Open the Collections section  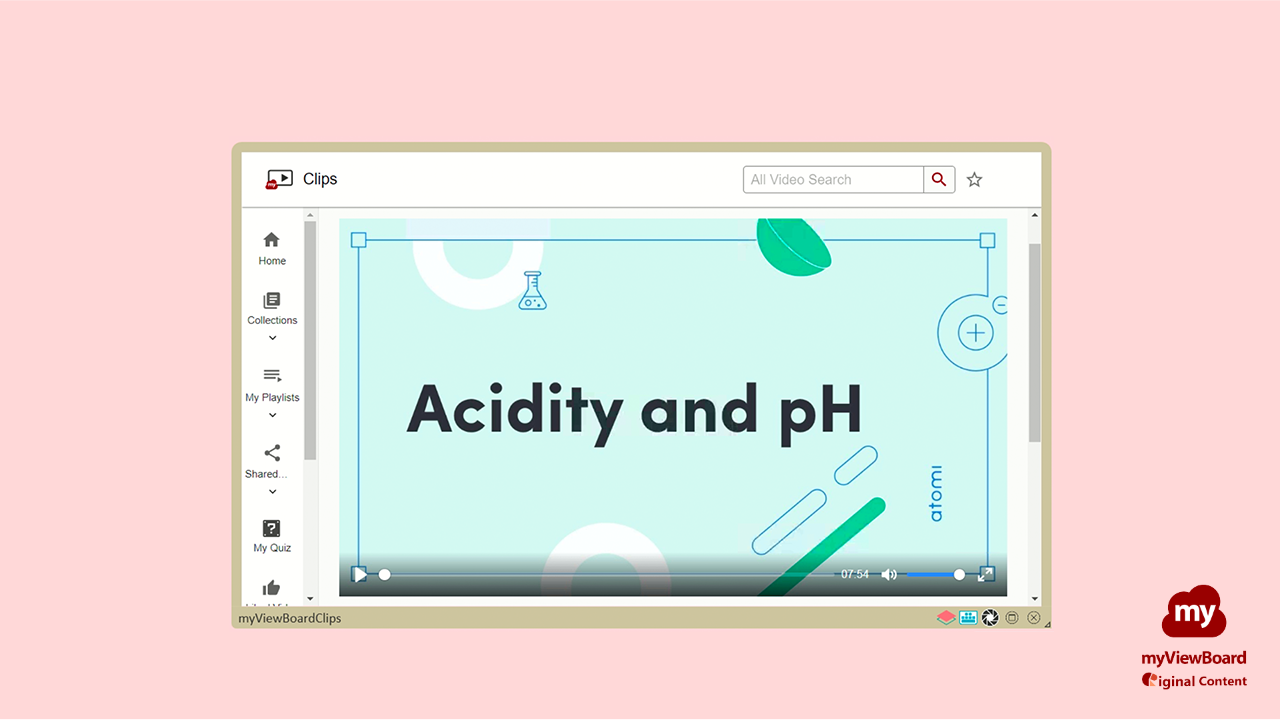pyautogui.click(x=272, y=308)
